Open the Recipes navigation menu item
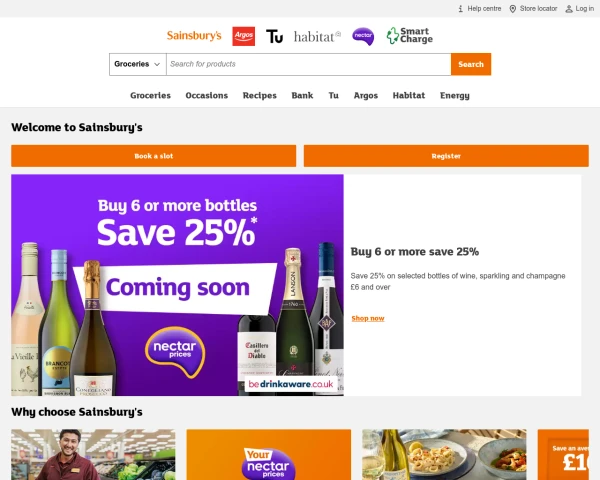The image size is (600, 480). [259, 95]
